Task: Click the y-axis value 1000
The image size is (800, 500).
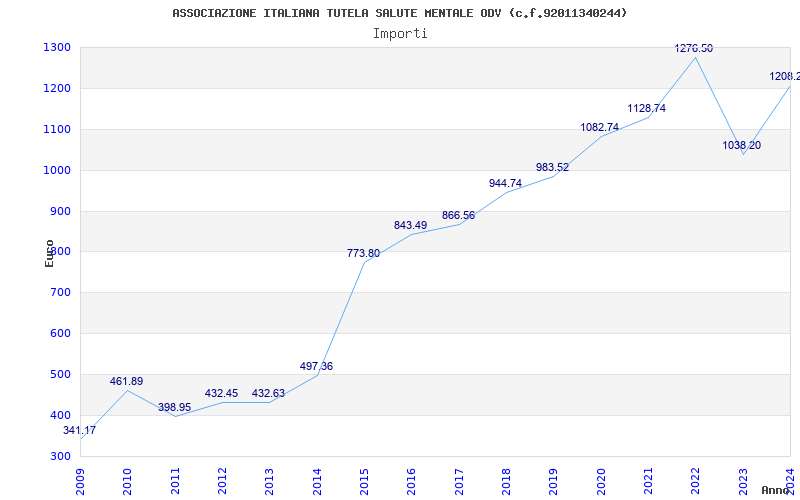Action: click(57, 170)
